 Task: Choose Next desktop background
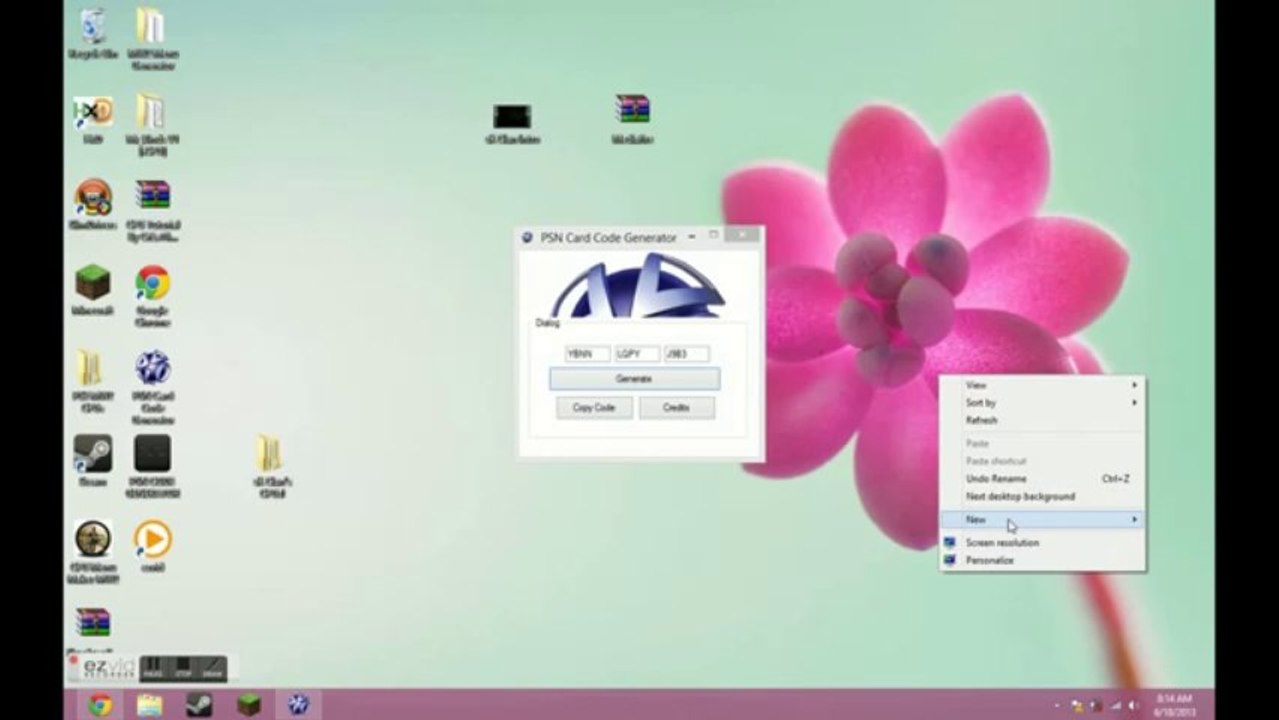(1042, 496)
